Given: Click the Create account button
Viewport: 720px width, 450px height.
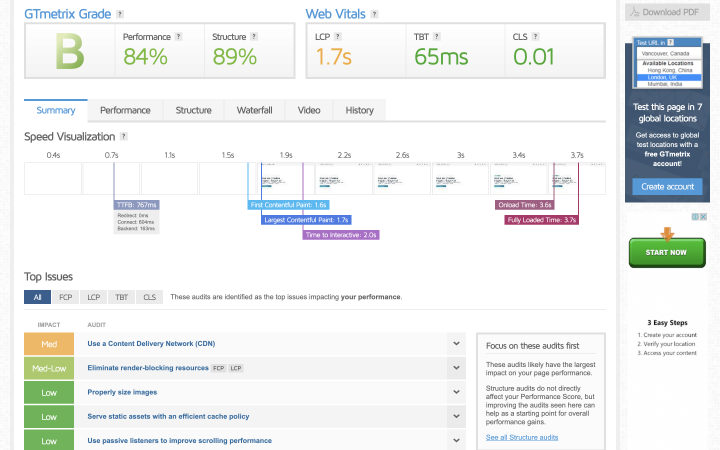Looking at the screenshot, I should [x=667, y=186].
